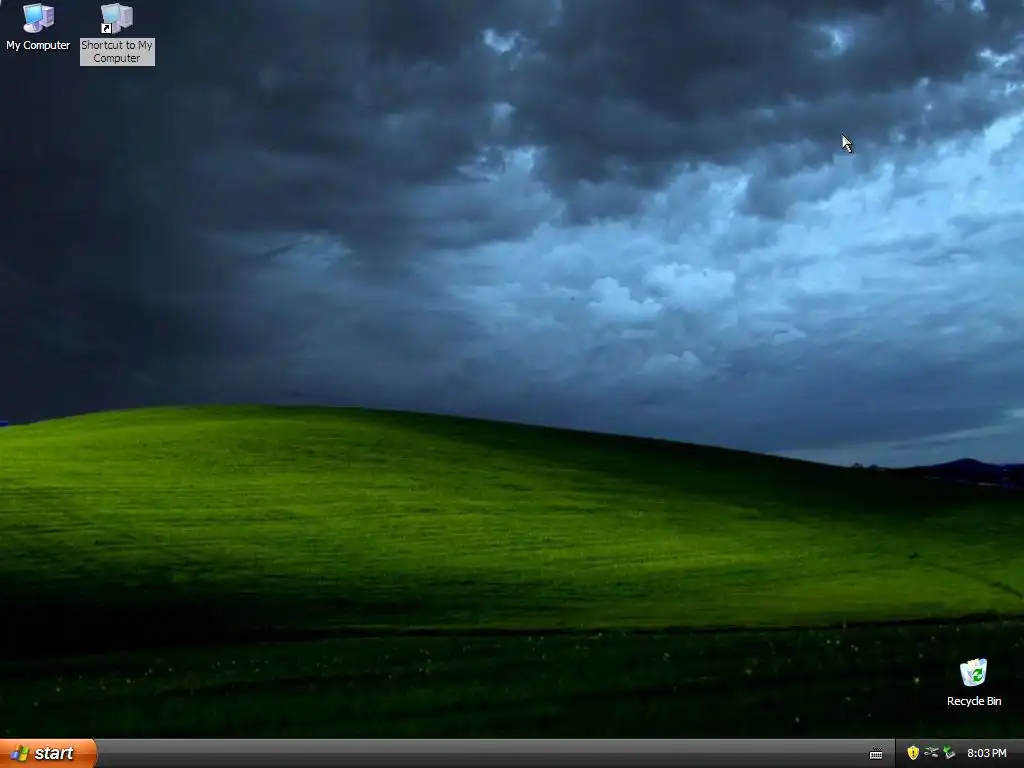Click the 'My Computer' text label
This screenshot has height=768, width=1024.
point(38,45)
